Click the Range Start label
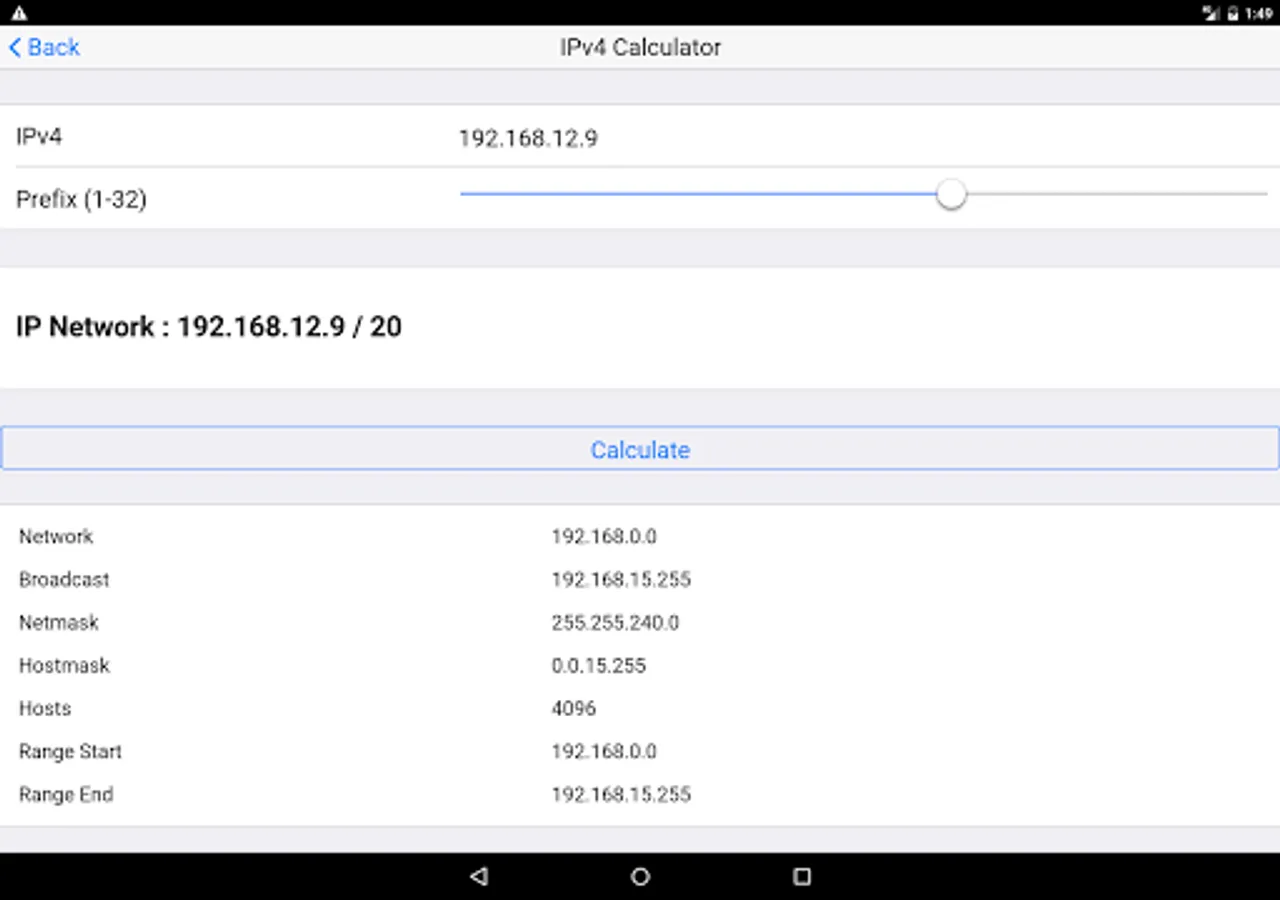The height and width of the screenshot is (900, 1280). 70,751
